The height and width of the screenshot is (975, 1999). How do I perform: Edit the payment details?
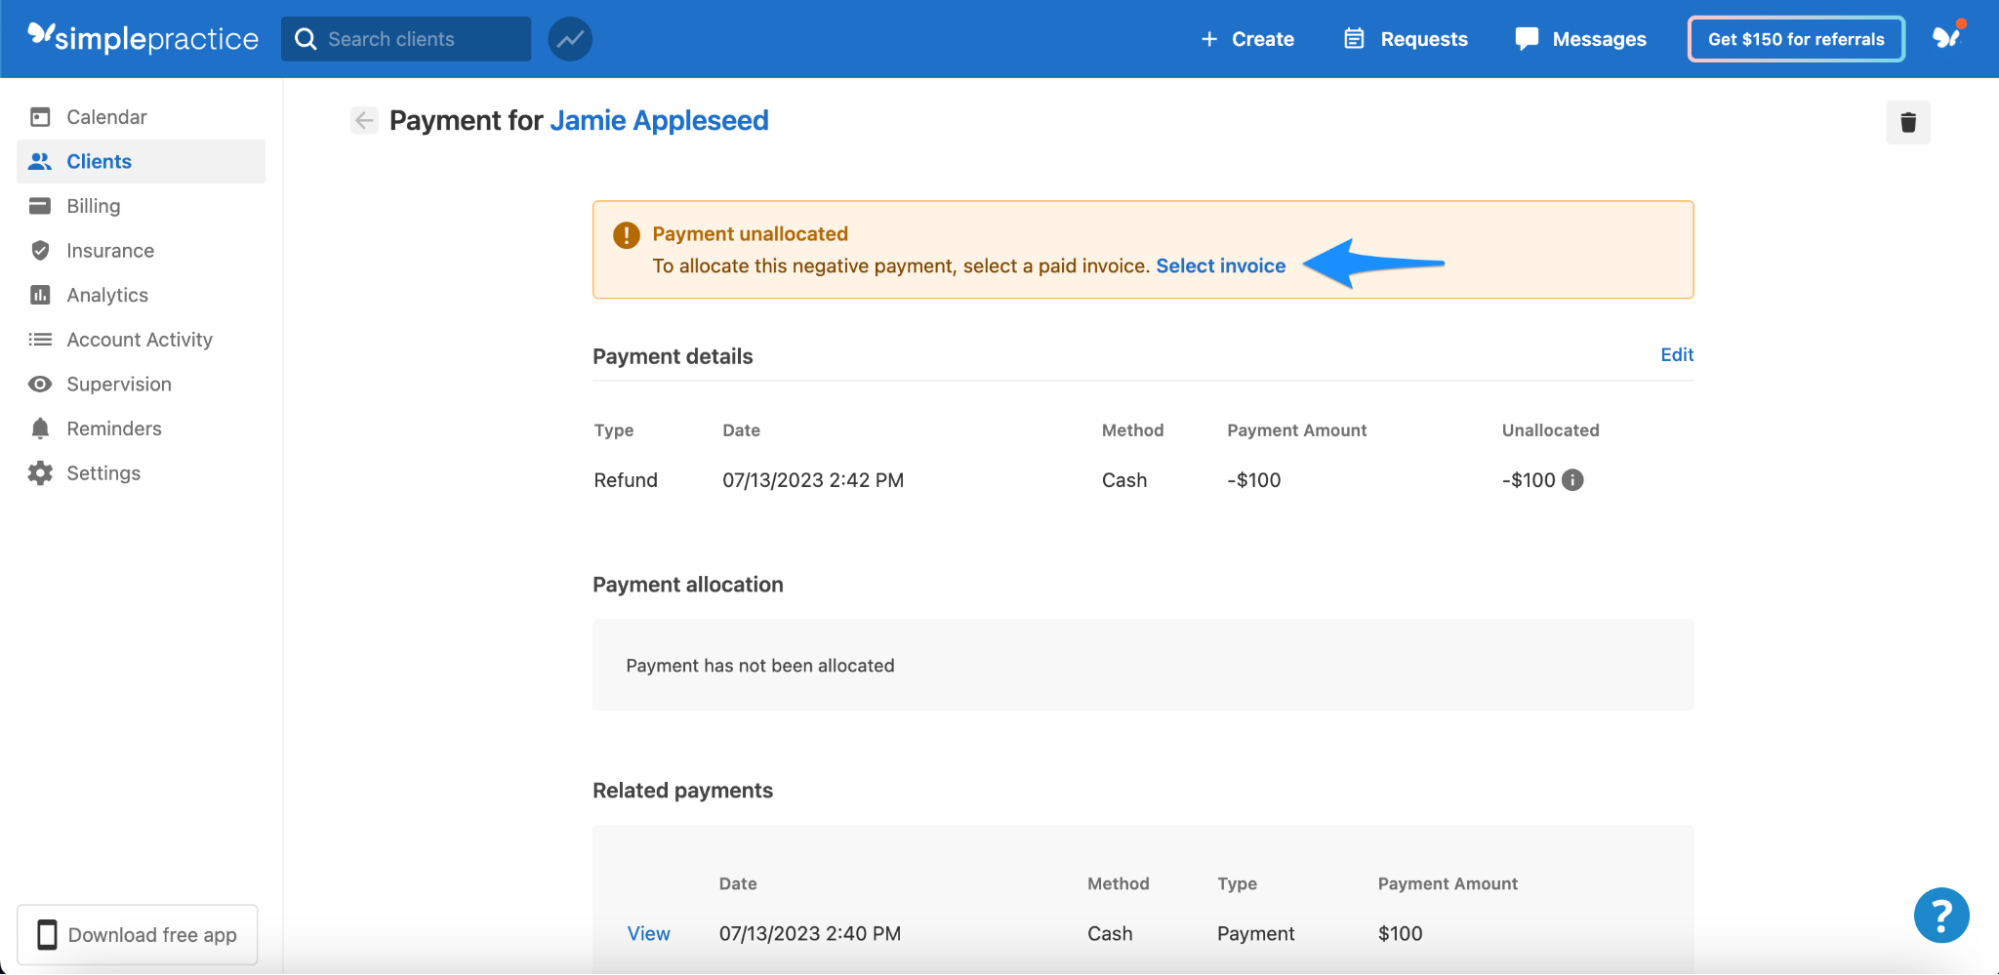1676,354
